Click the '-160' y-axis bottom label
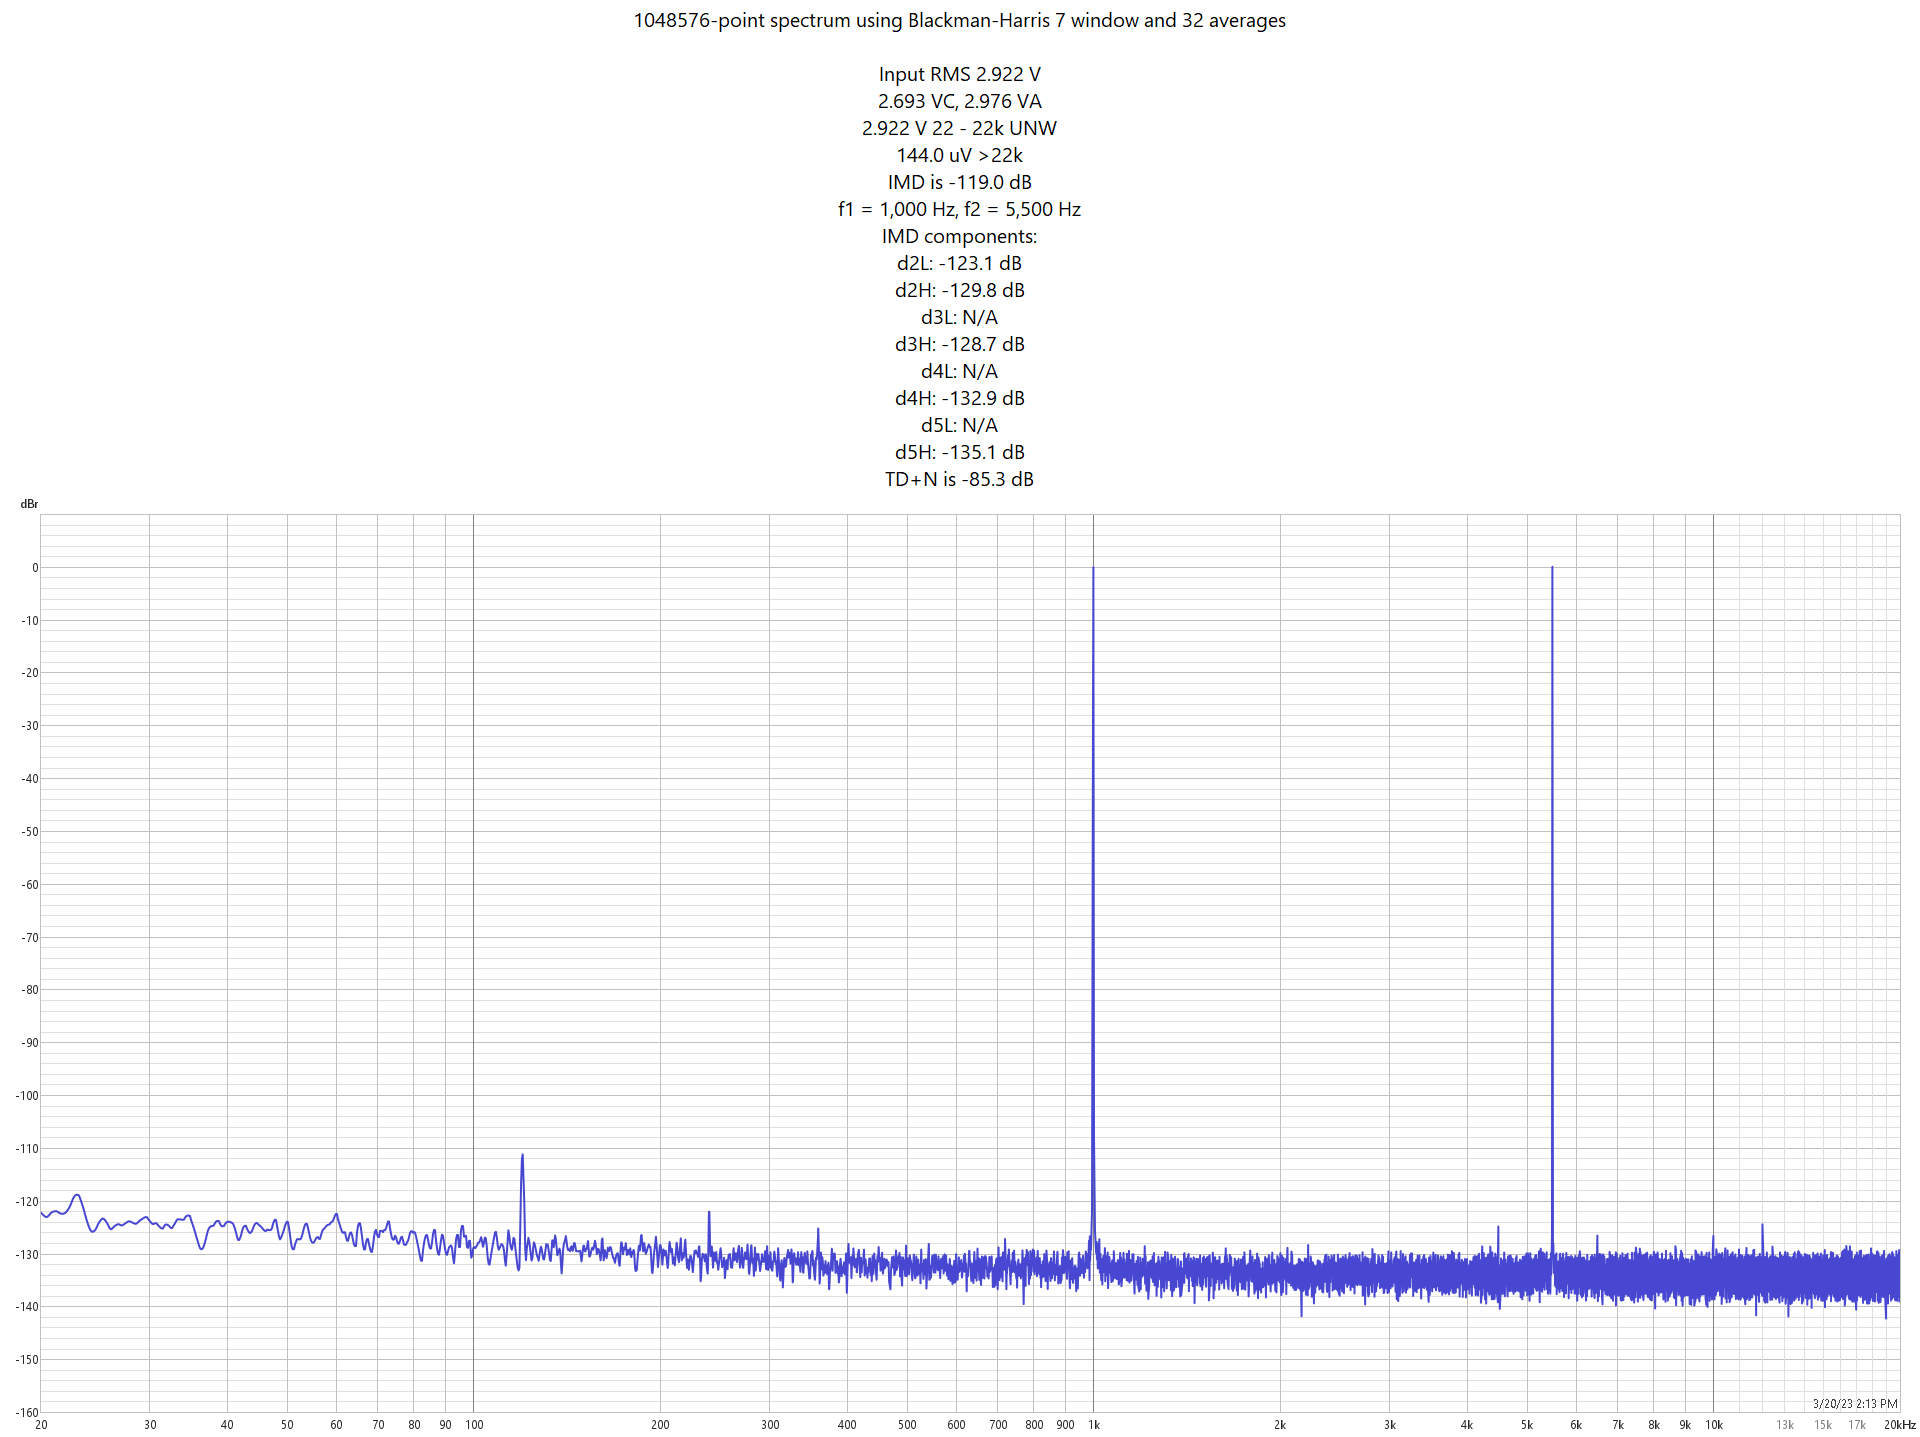 (27, 1413)
